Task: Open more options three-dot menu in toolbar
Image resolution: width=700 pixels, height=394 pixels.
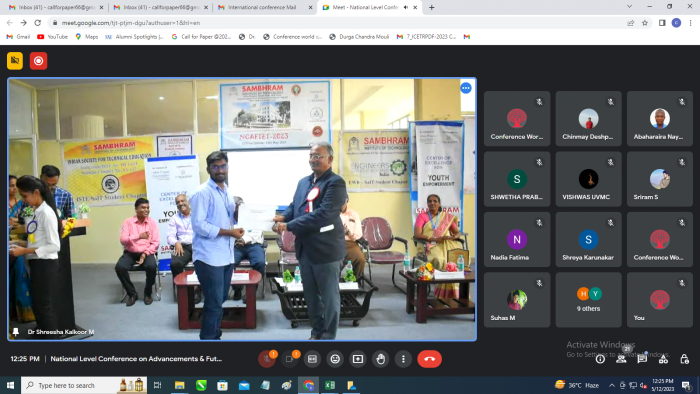Action: click(403, 359)
